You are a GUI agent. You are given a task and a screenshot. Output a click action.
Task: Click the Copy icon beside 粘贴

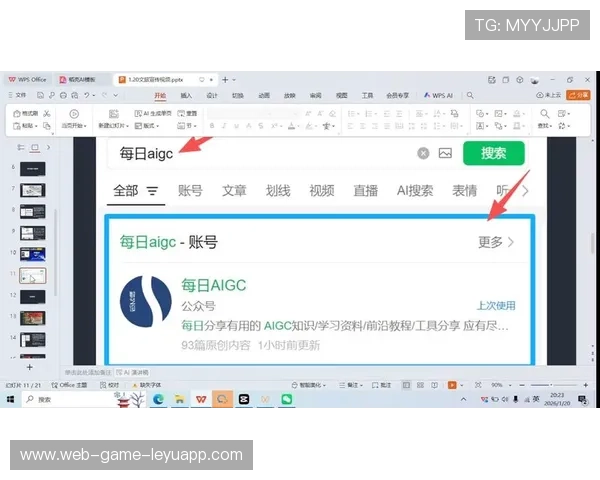point(47,126)
